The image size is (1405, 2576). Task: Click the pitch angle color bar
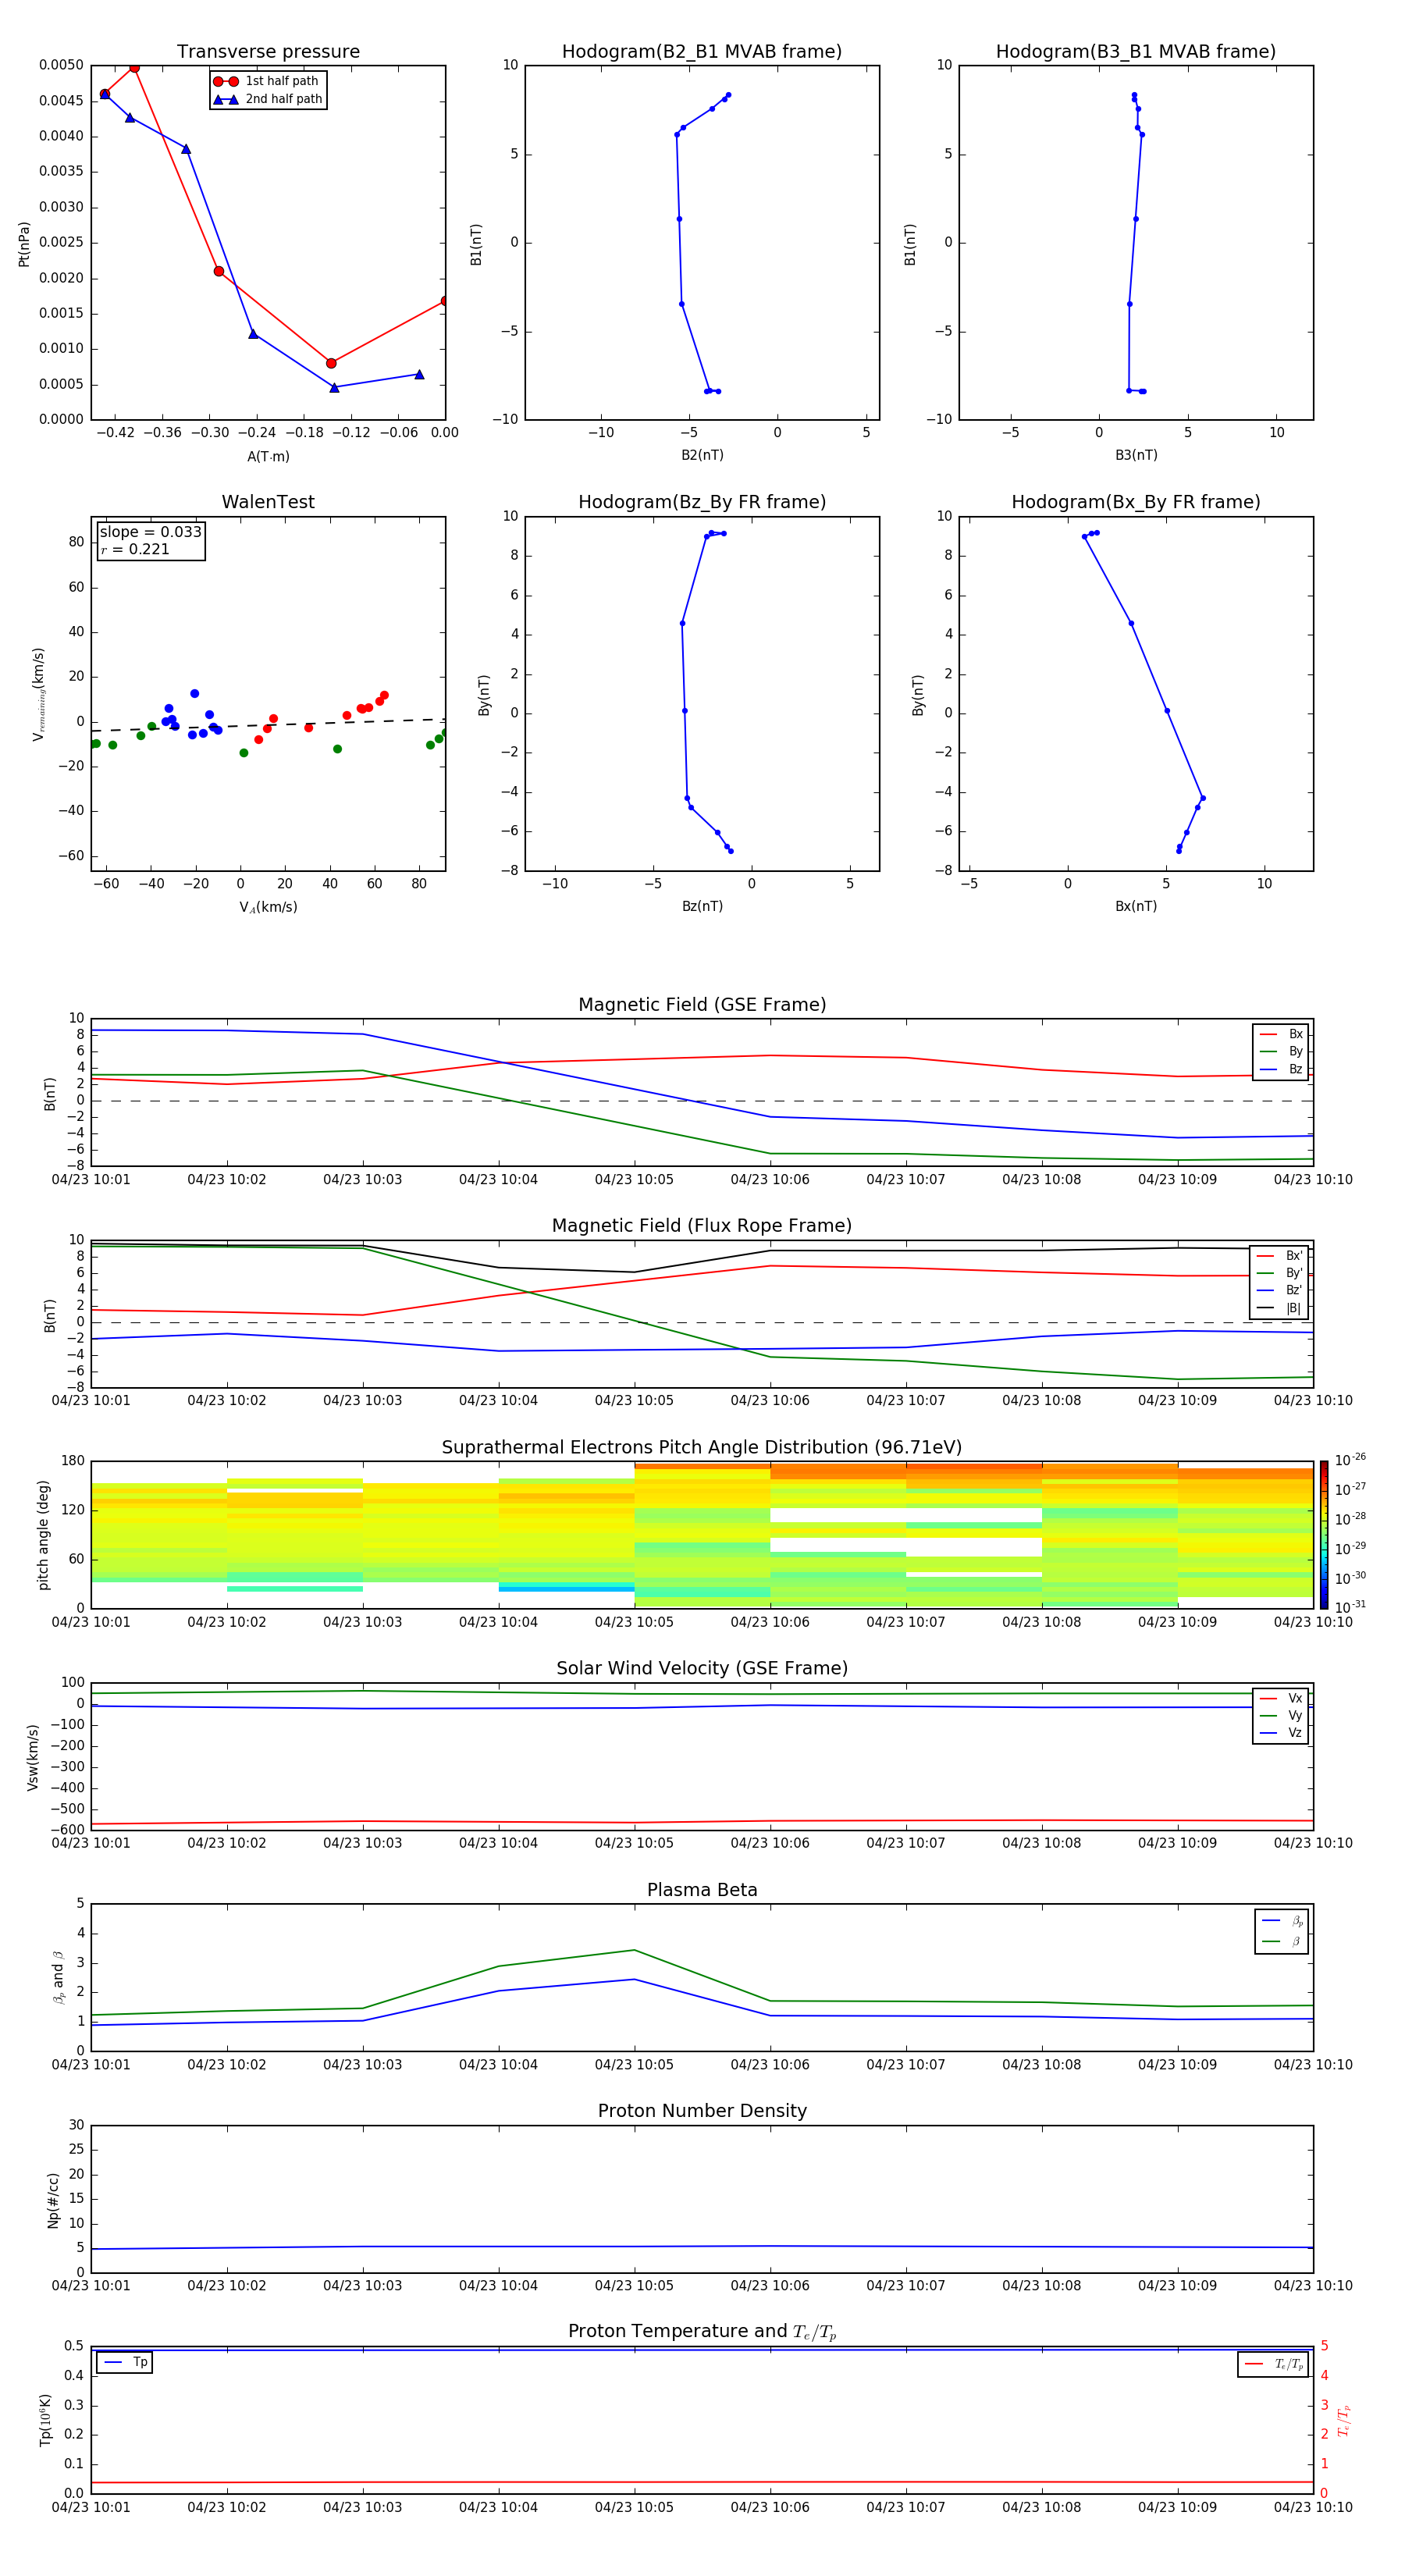pos(1323,1535)
